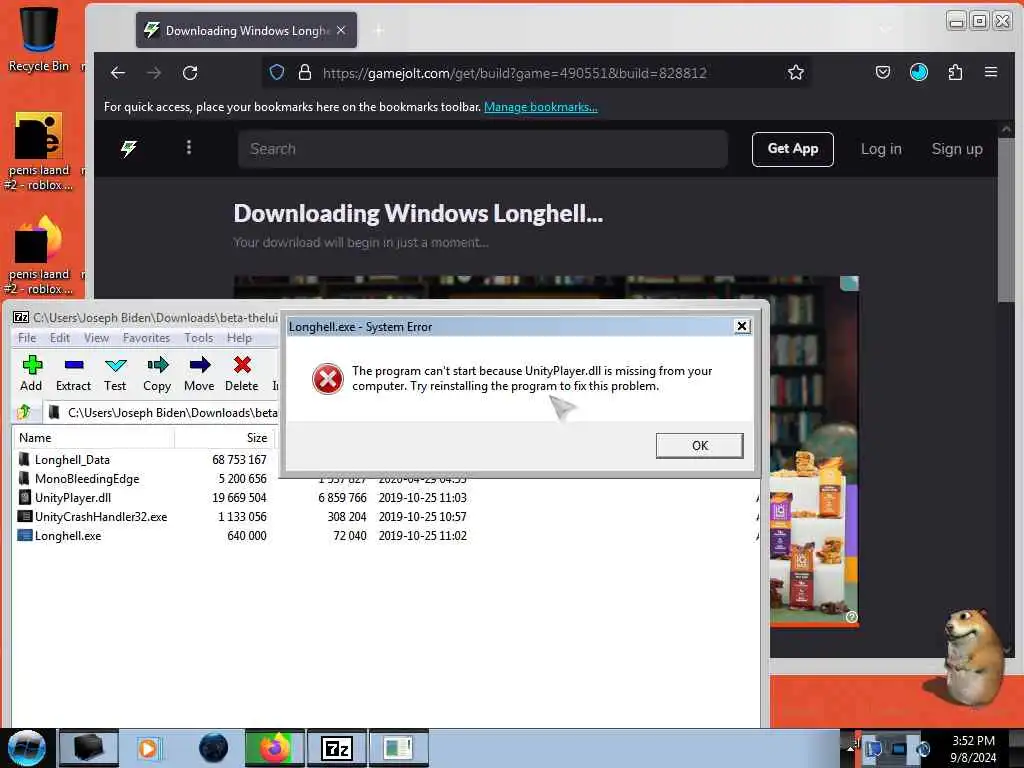Select the Downloading Windows Longhell tab
This screenshot has height=768, width=1024.
(246, 30)
